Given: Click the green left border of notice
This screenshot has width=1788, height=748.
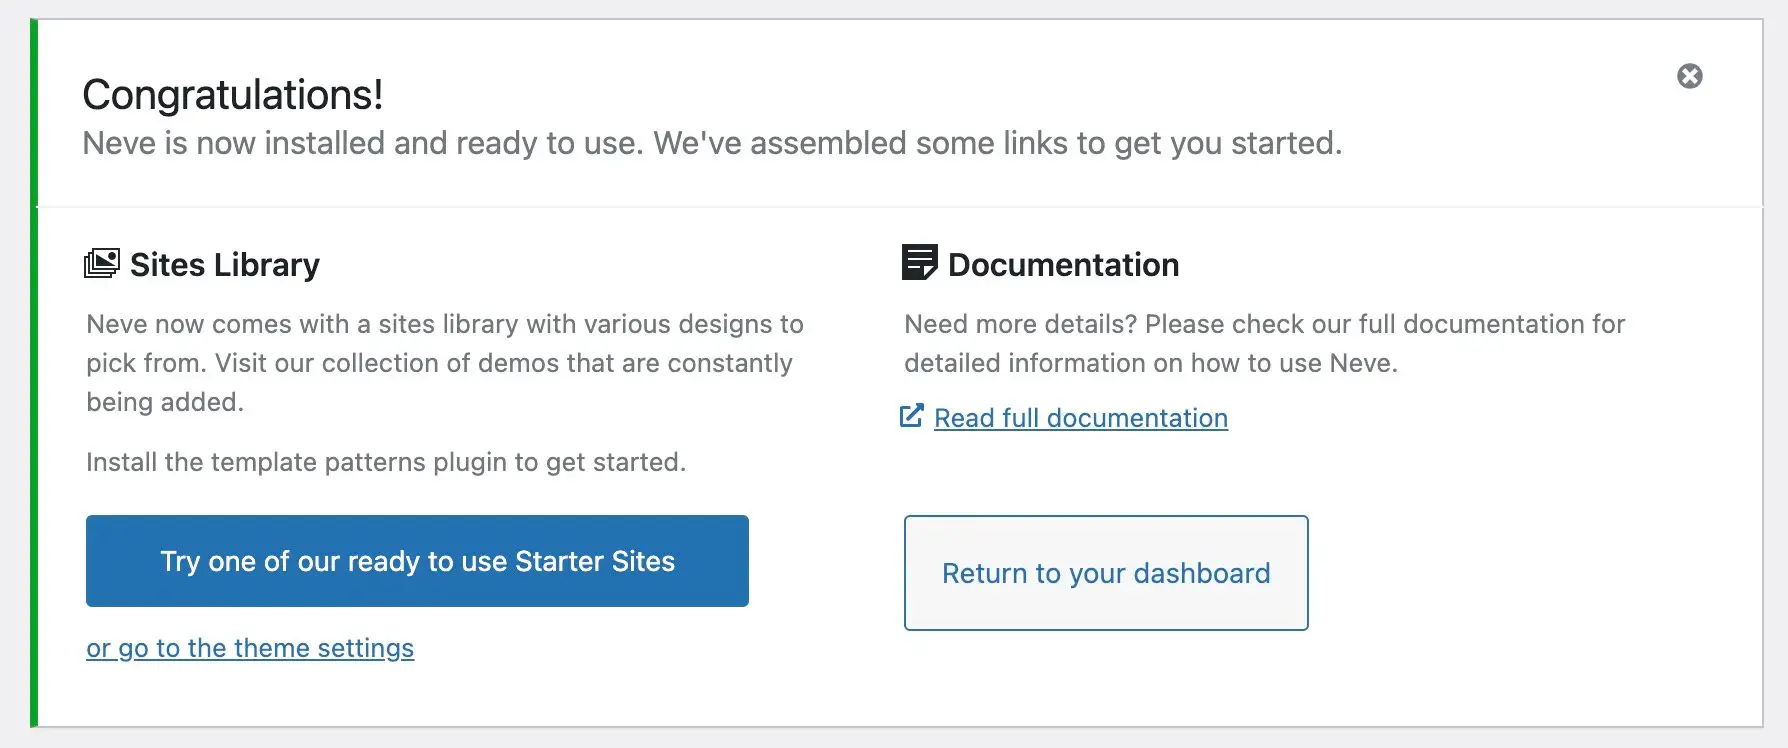Looking at the screenshot, I should point(34,373).
